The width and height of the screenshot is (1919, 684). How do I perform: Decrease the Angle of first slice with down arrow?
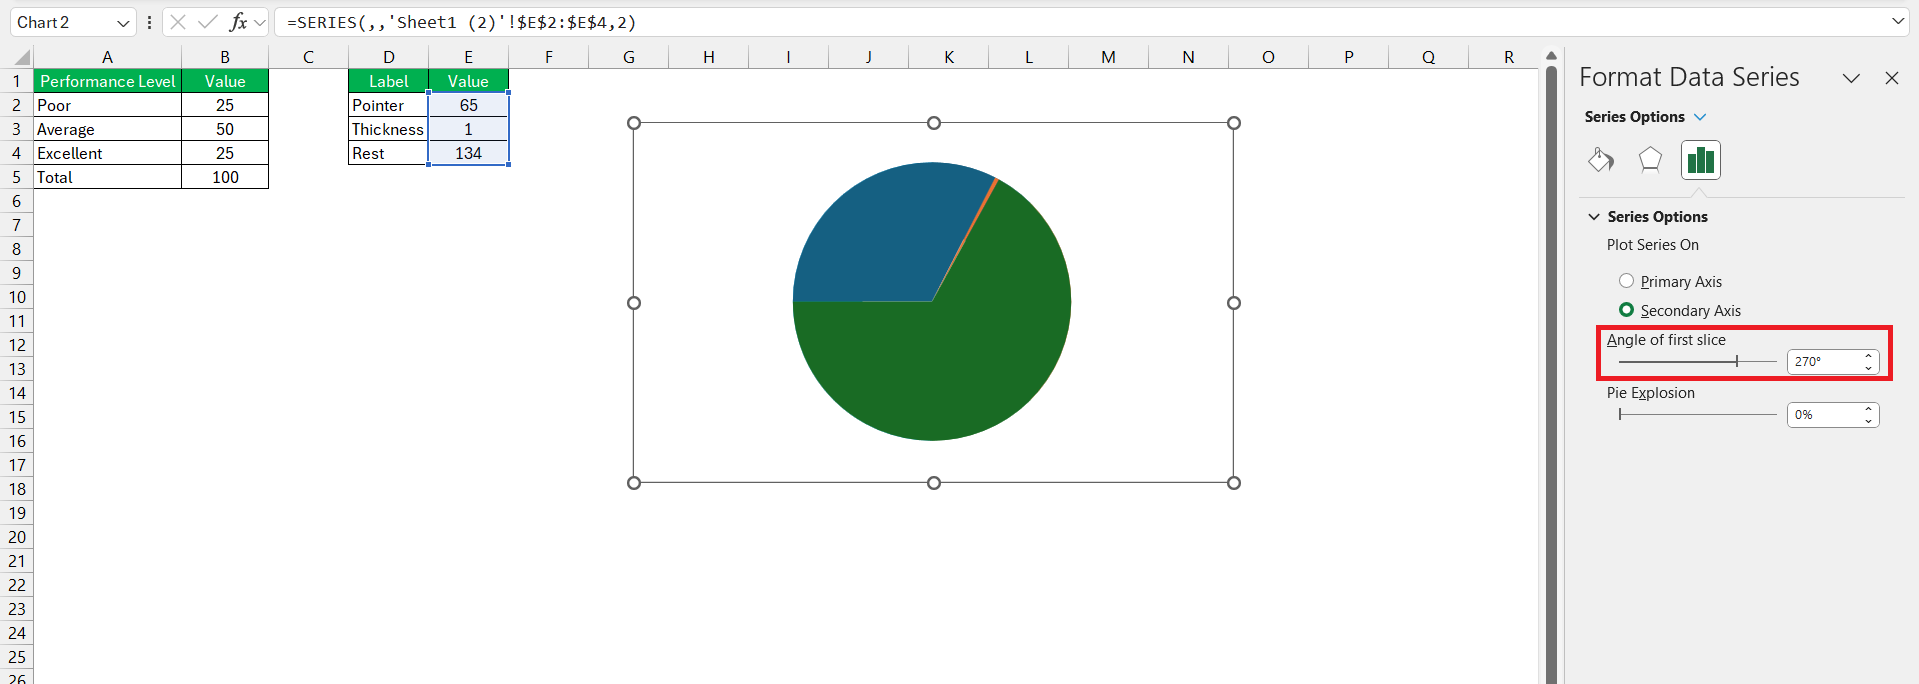coord(1868,368)
